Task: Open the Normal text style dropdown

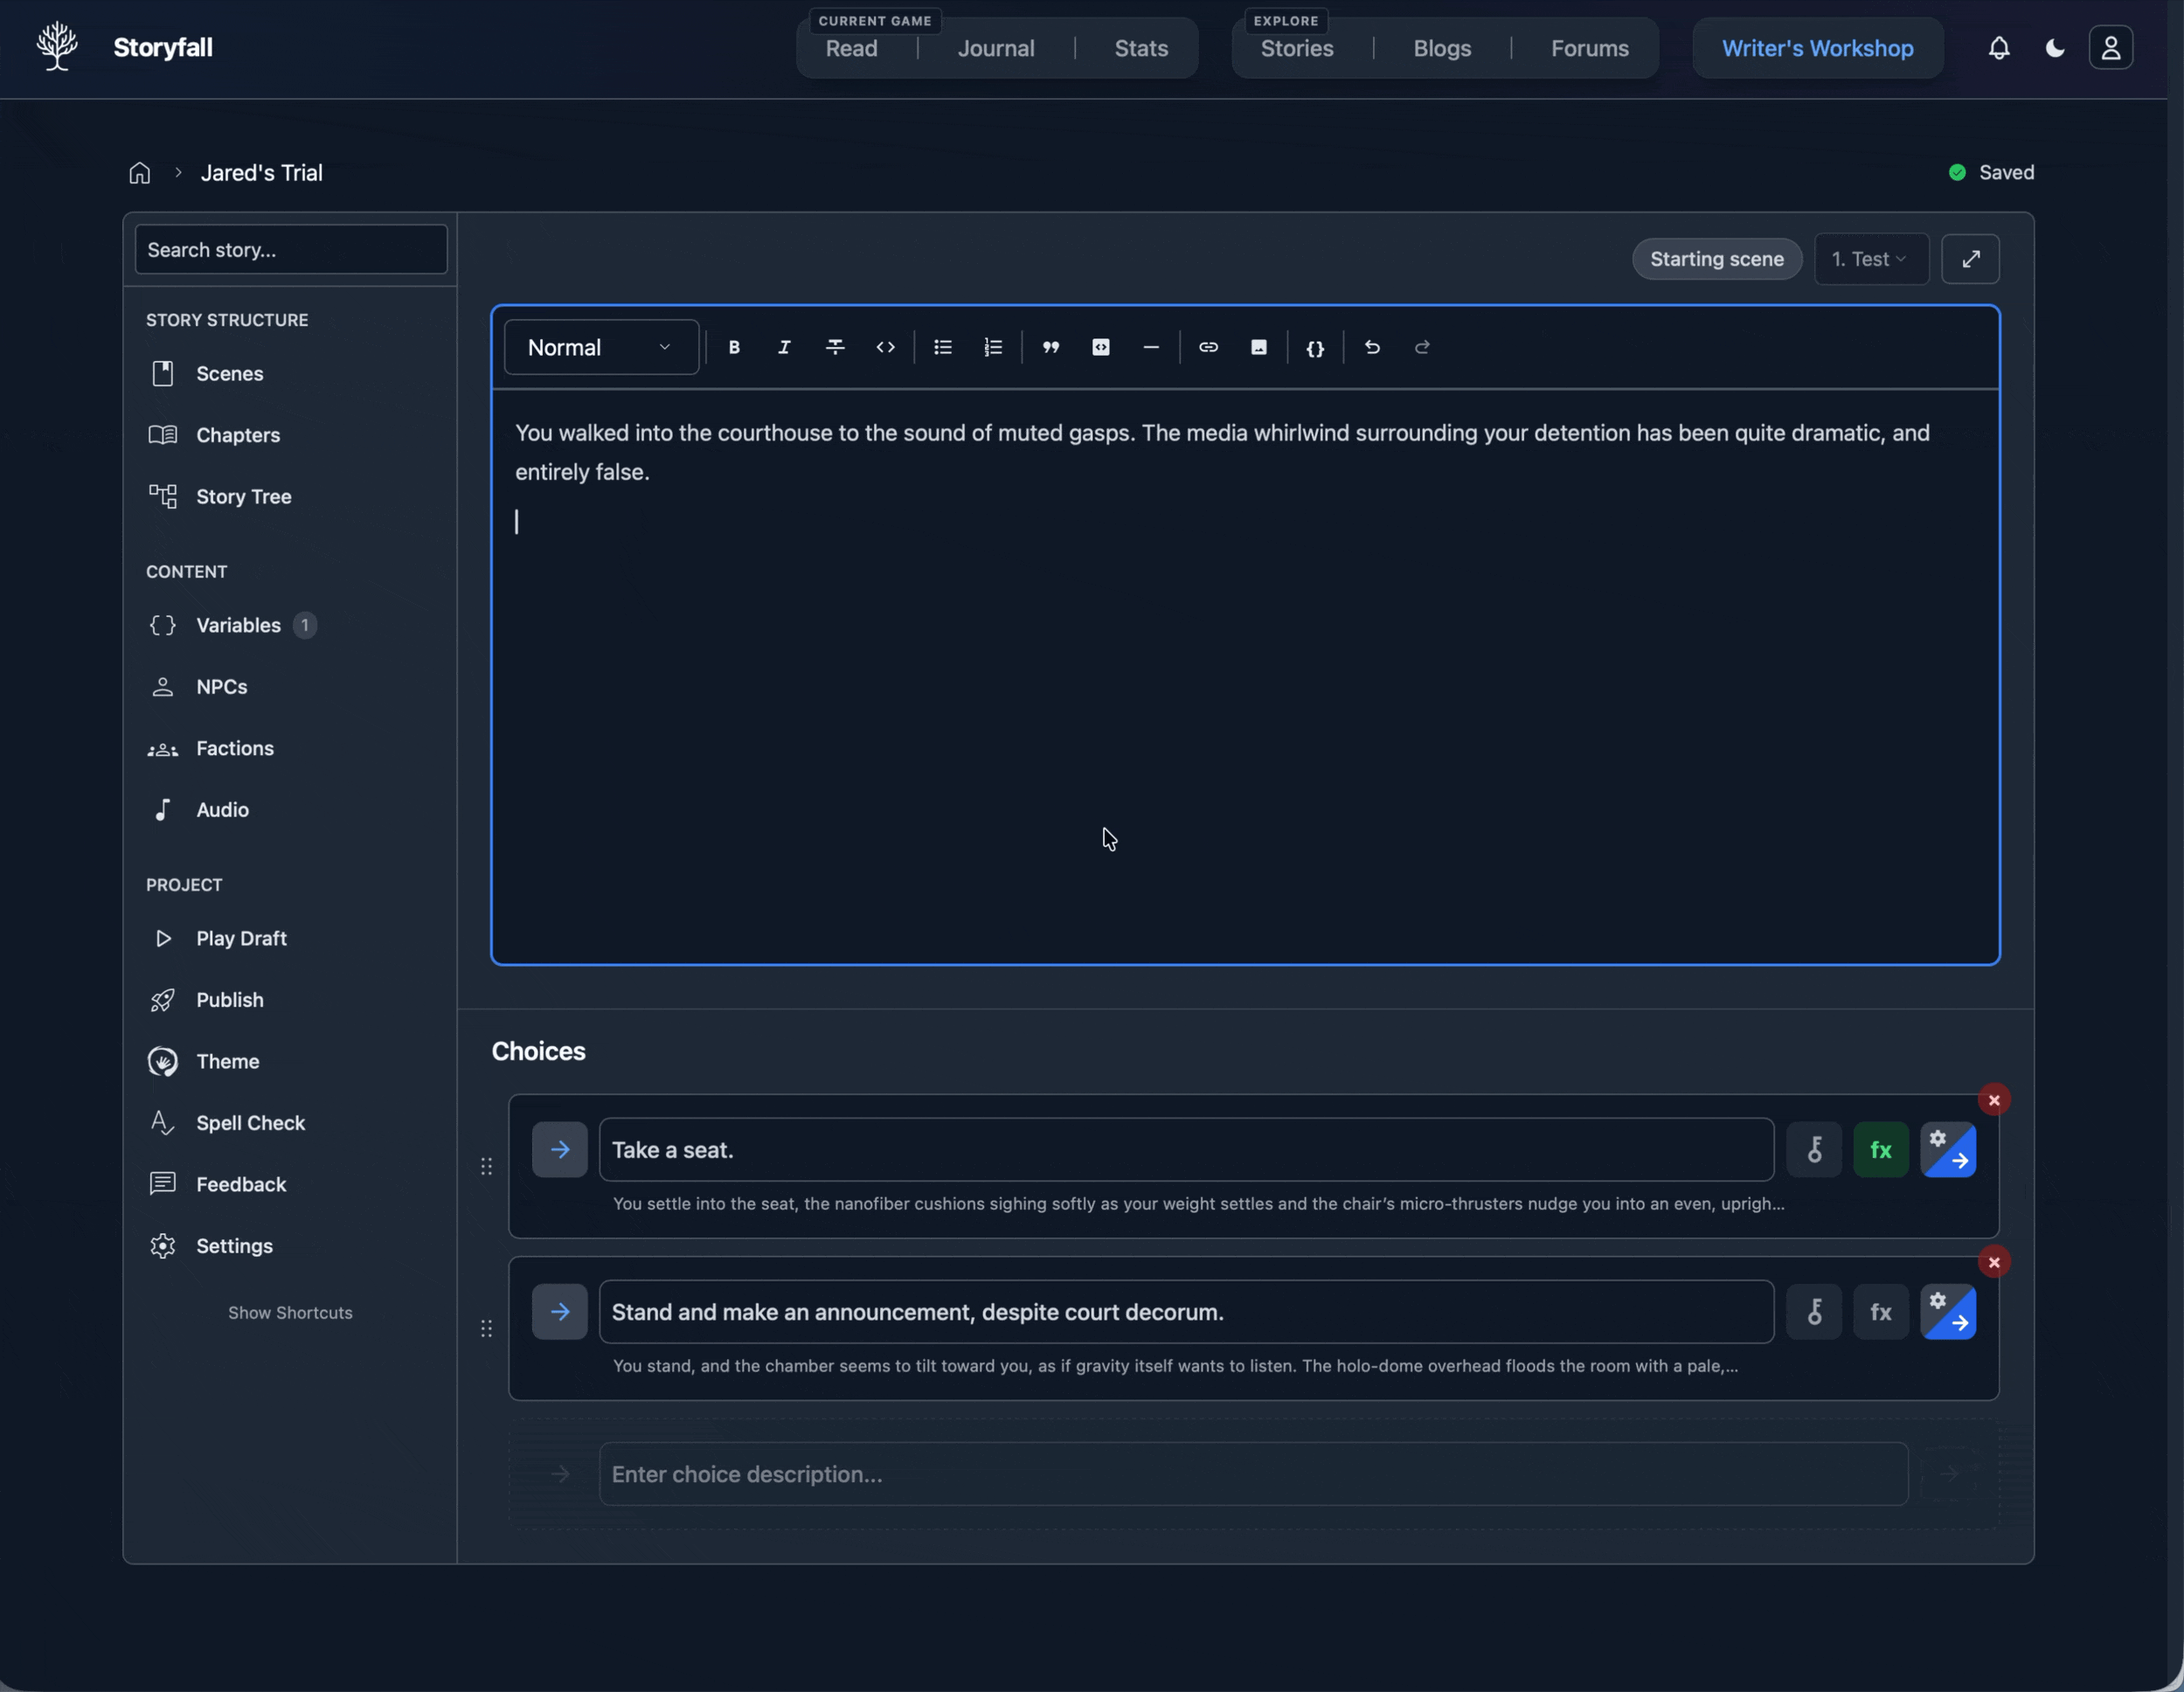Action: pos(600,347)
